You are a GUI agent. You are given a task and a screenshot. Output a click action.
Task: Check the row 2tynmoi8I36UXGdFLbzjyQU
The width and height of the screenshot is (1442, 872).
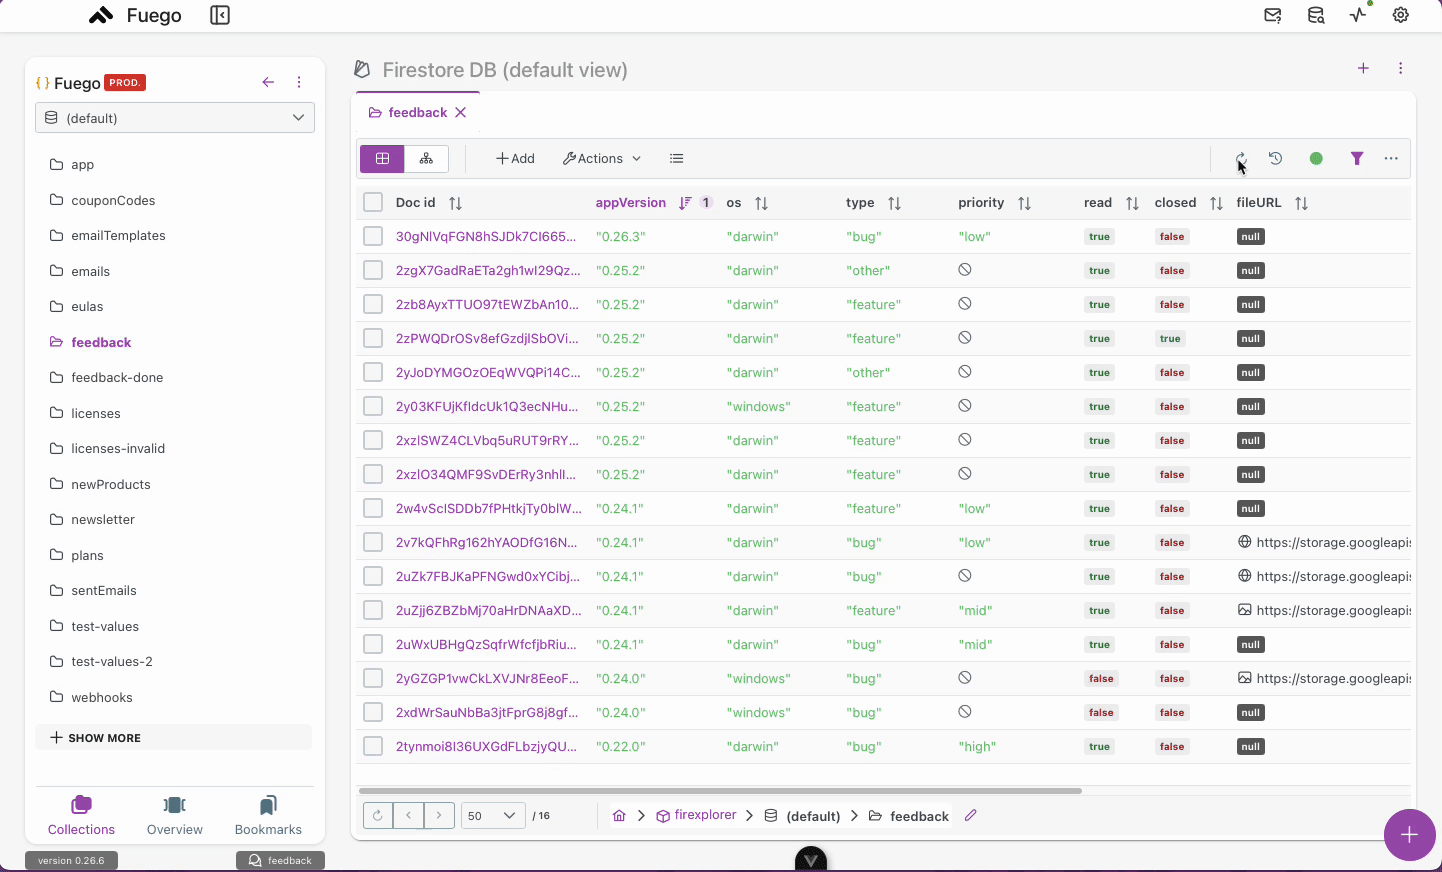click(x=373, y=746)
